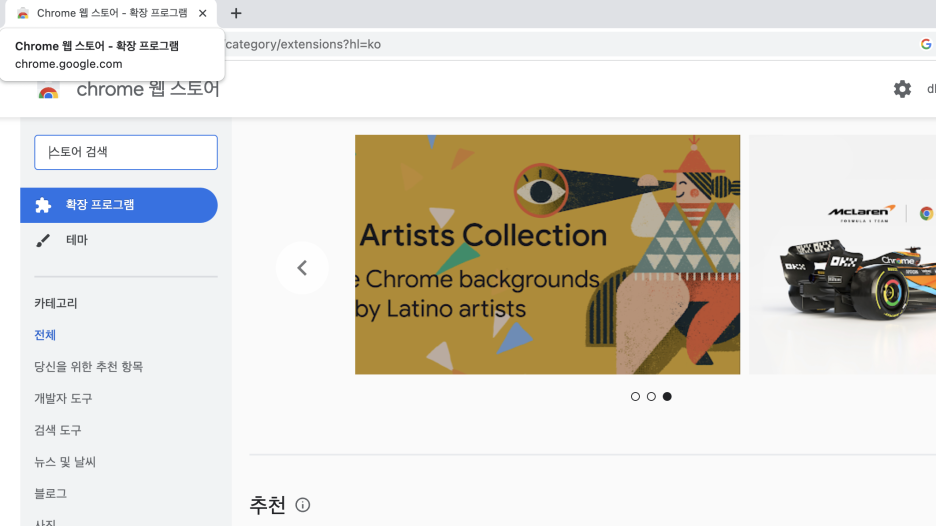Select the Chrome 웹 스토어 browser tab
936x526 pixels.
point(112,13)
